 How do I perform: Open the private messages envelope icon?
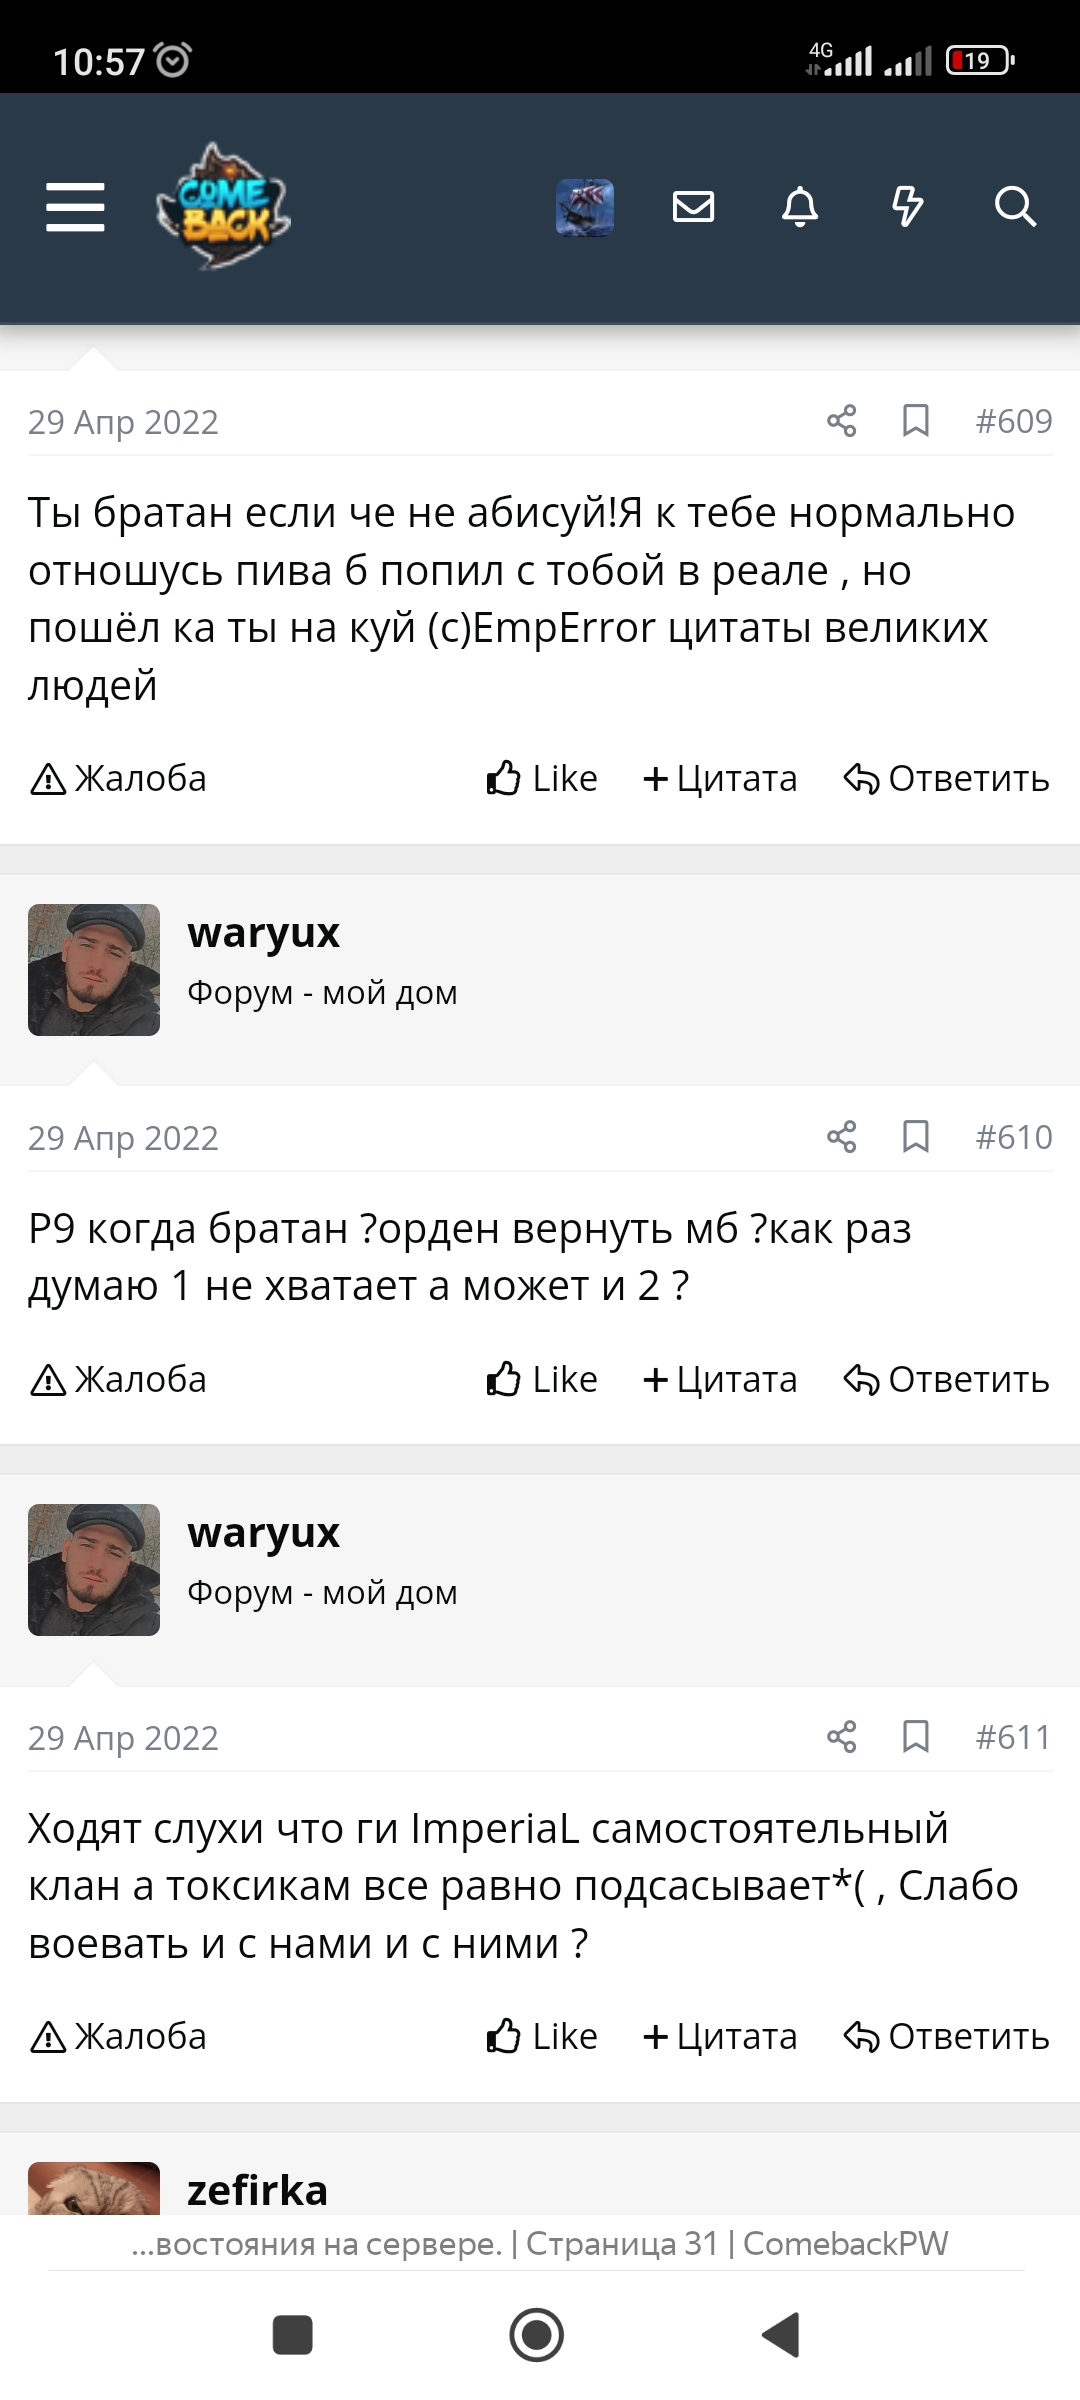[693, 207]
